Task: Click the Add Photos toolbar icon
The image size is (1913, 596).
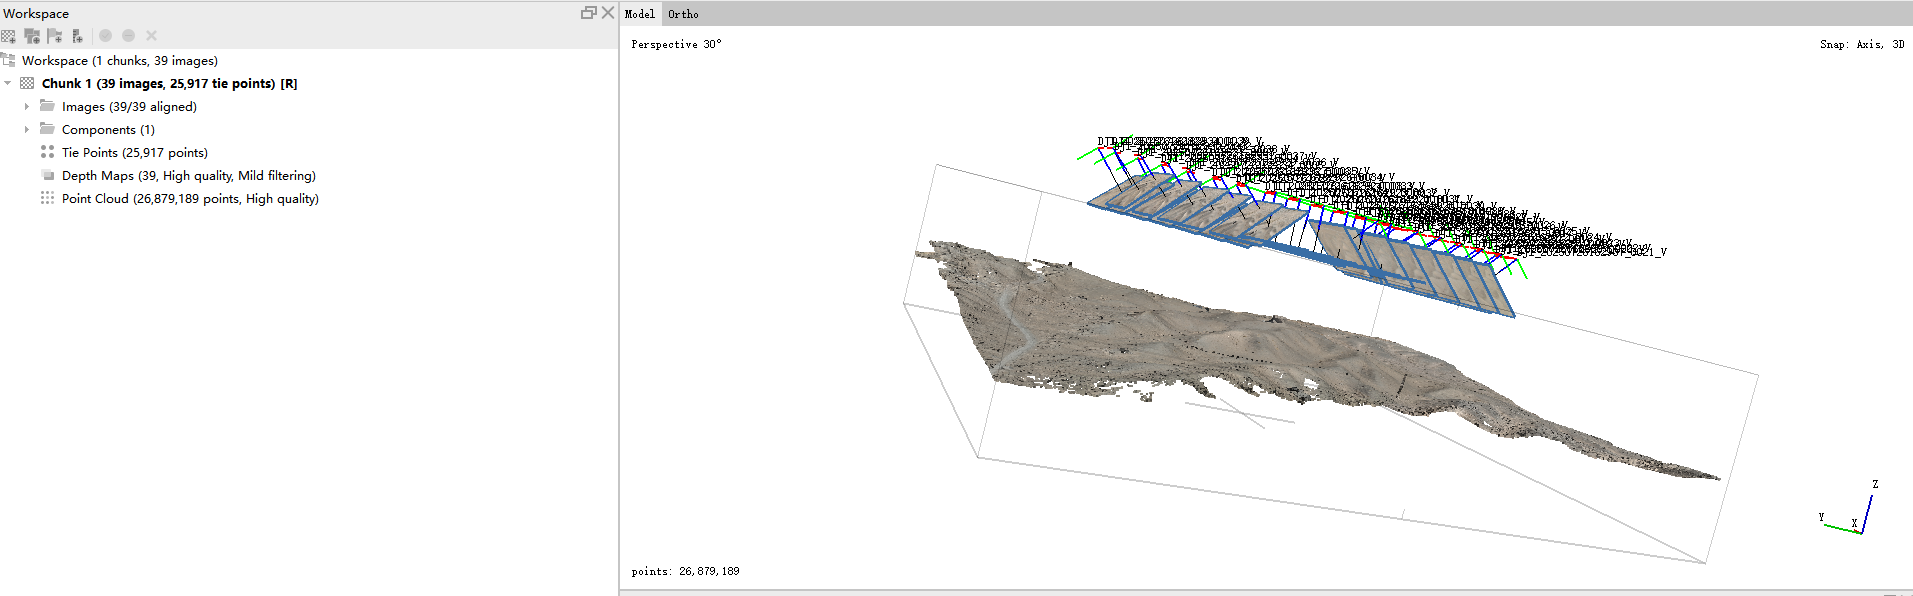Action: (x=32, y=36)
